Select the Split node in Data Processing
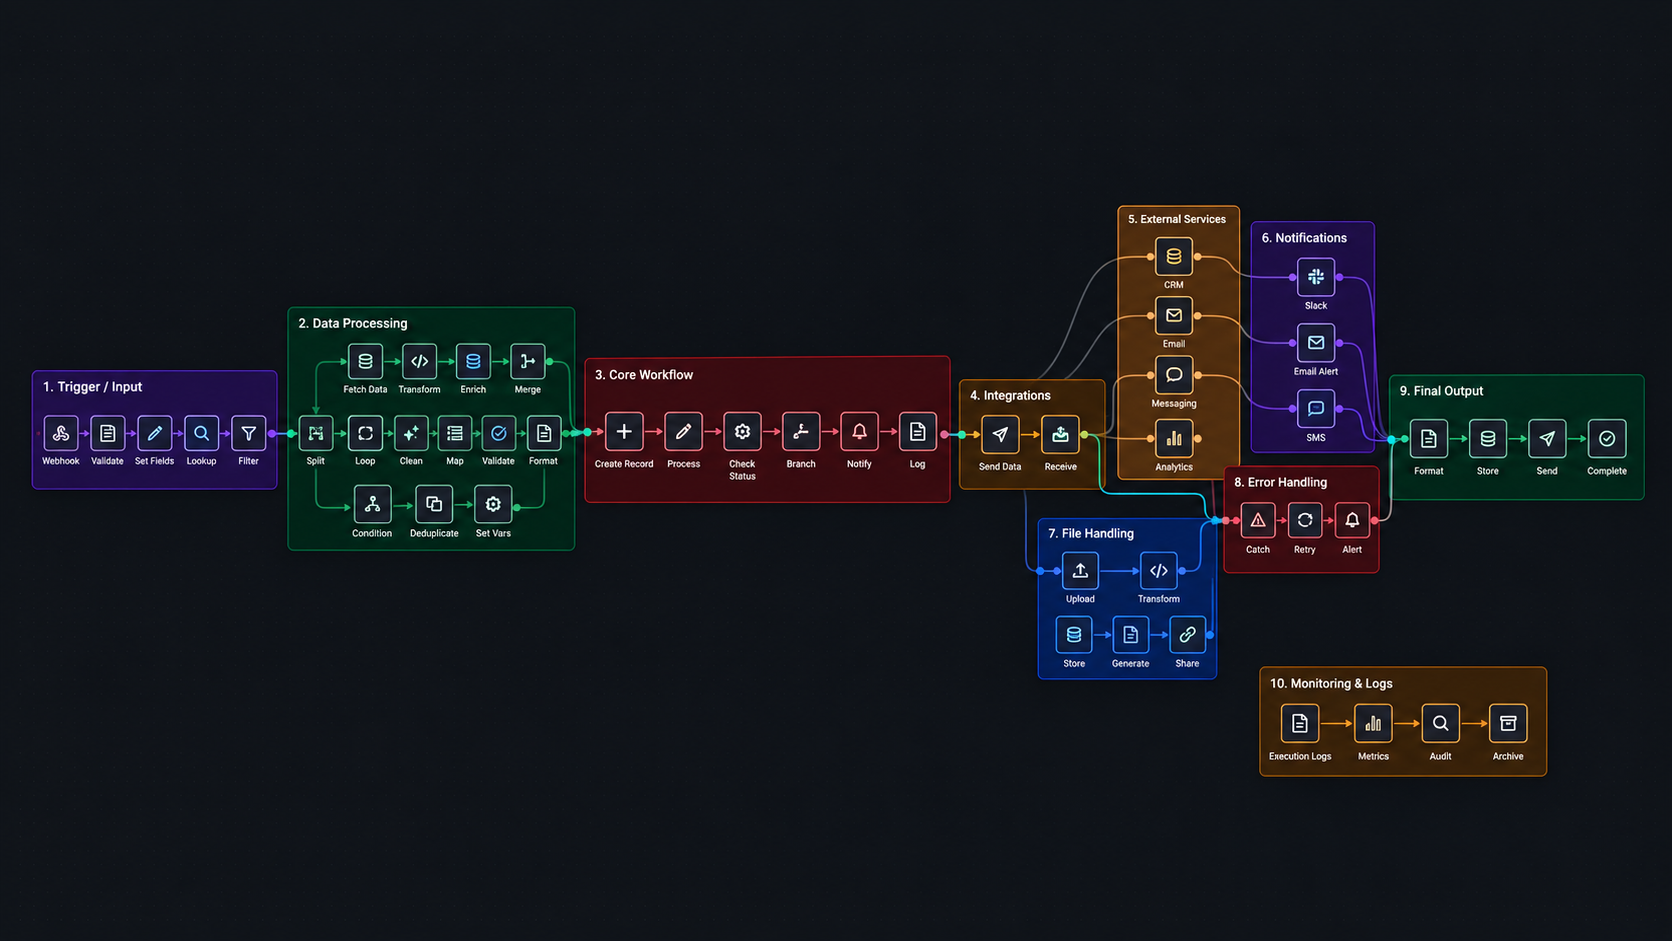Screen dimensions: 1672x941 coord(316,433)
